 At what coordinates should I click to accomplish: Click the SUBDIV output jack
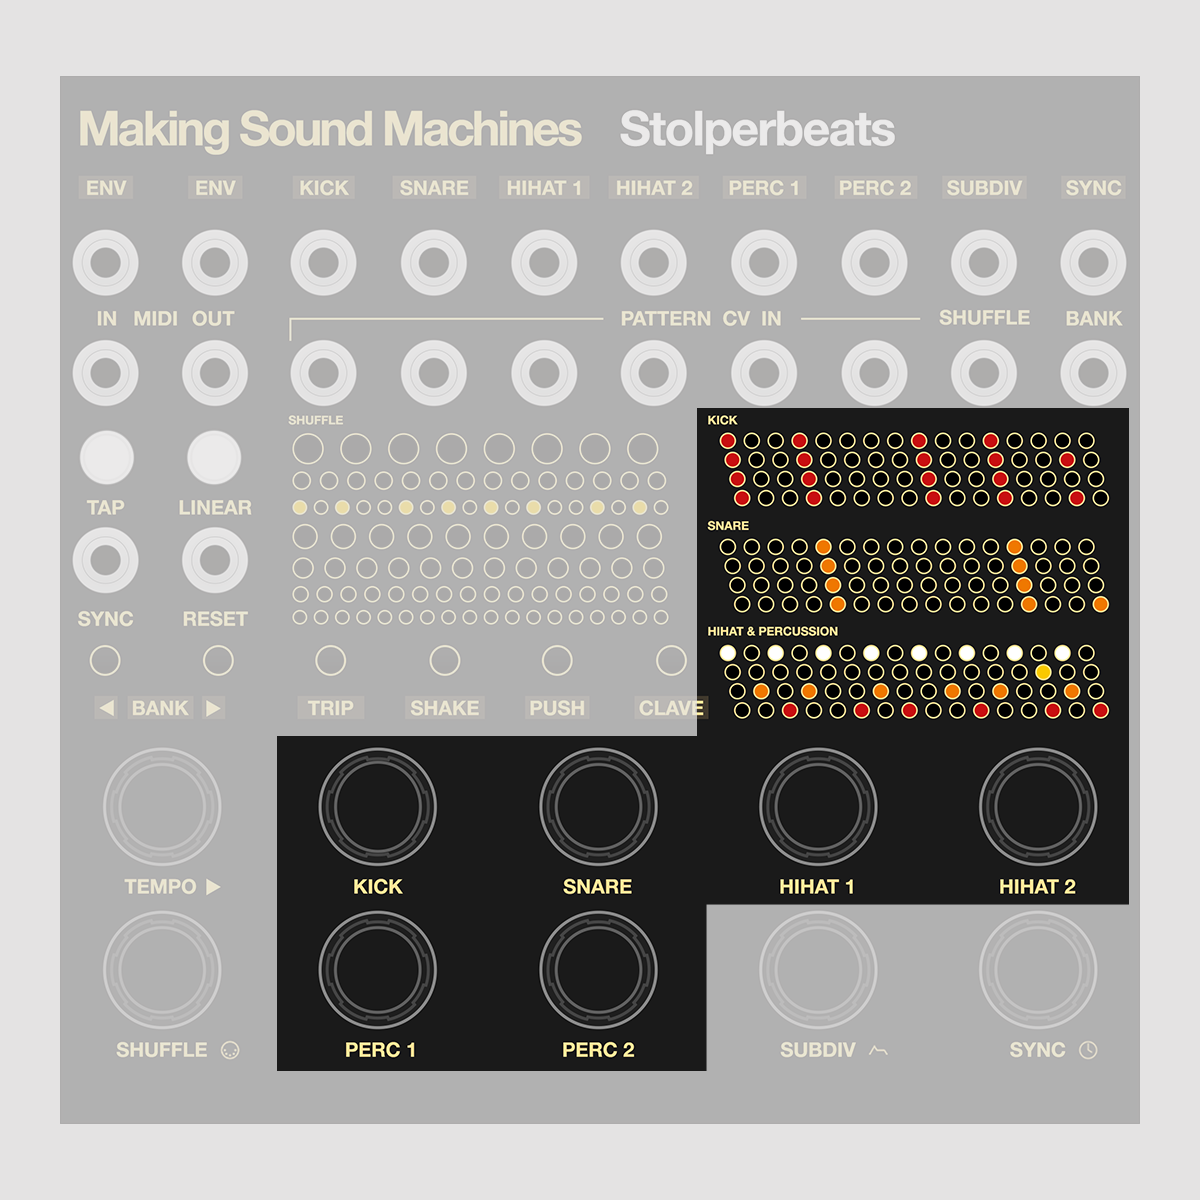(x=984, y=263)
